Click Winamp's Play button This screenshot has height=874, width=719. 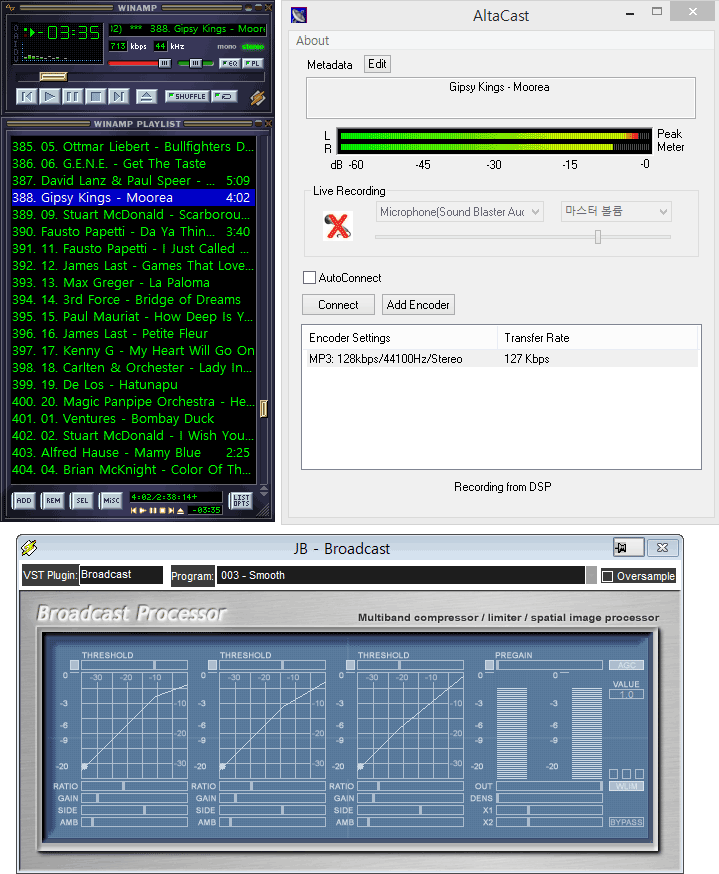click(x=49, y=97)
